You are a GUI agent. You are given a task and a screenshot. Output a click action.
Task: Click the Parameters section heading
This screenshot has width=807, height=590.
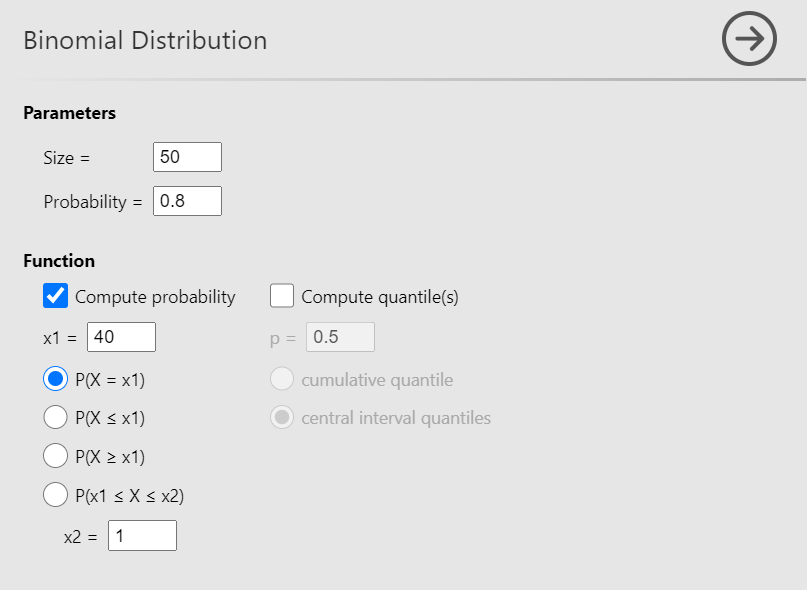click(x=69, y=113)
